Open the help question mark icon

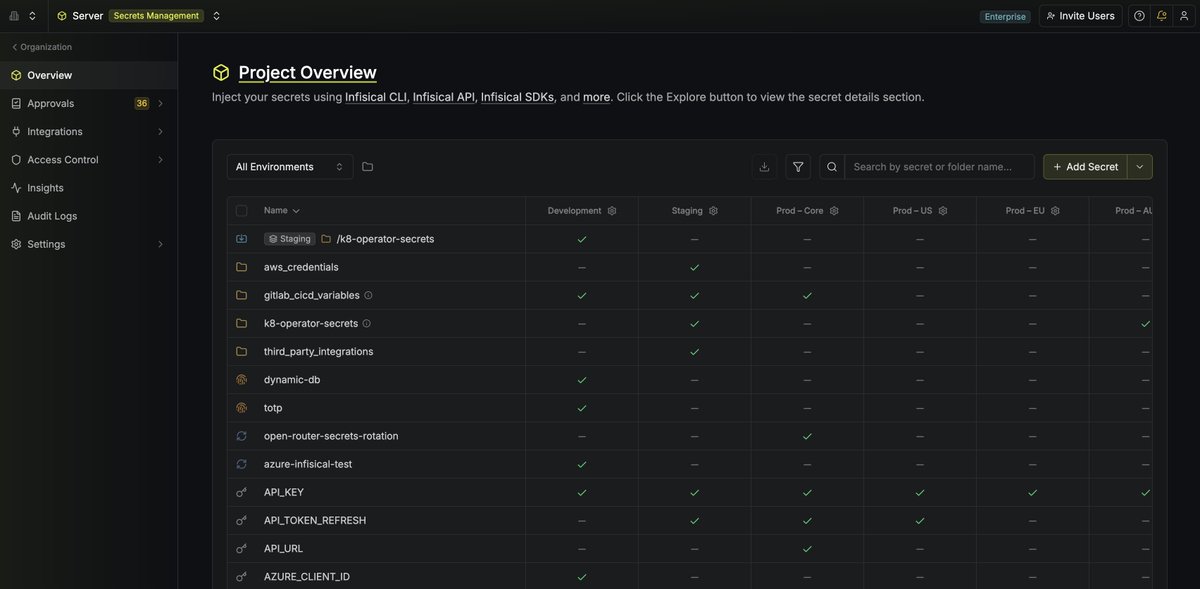coord(1139,16)
